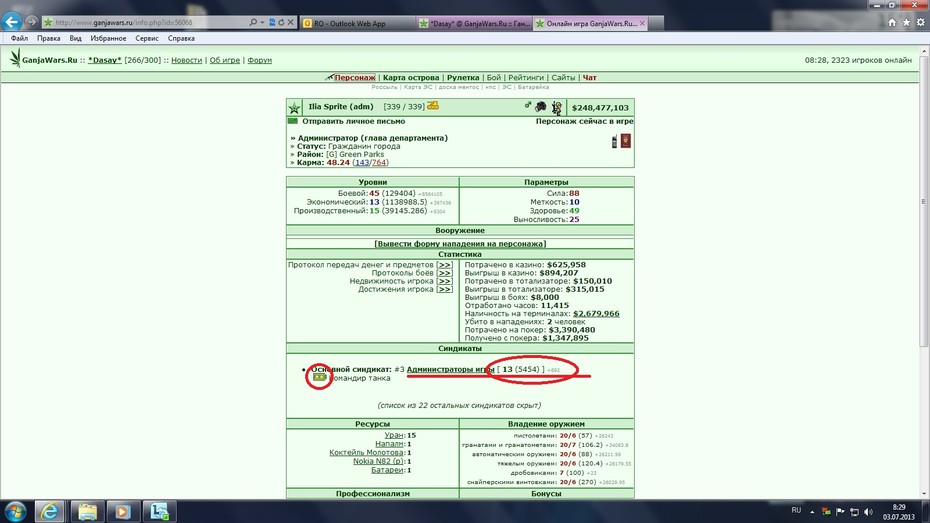The image size is (930, 523).
Task: Open the Уран resource link
Action: pos(394,435)
